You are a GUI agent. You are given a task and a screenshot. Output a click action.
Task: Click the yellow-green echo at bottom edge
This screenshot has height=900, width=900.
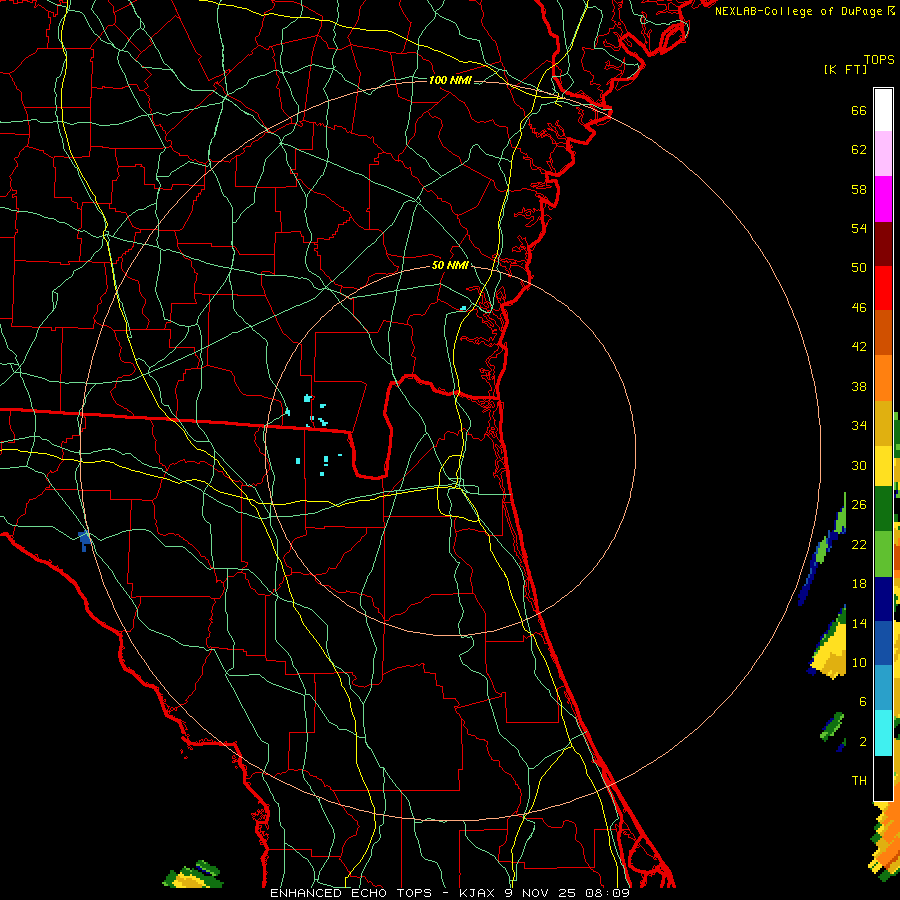point(193,875)
